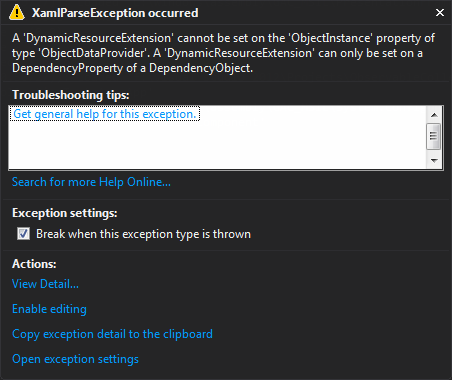Open 'Get general help for this exception' link
The width and height of the screenshot is (452, 380).
(105, 114)
